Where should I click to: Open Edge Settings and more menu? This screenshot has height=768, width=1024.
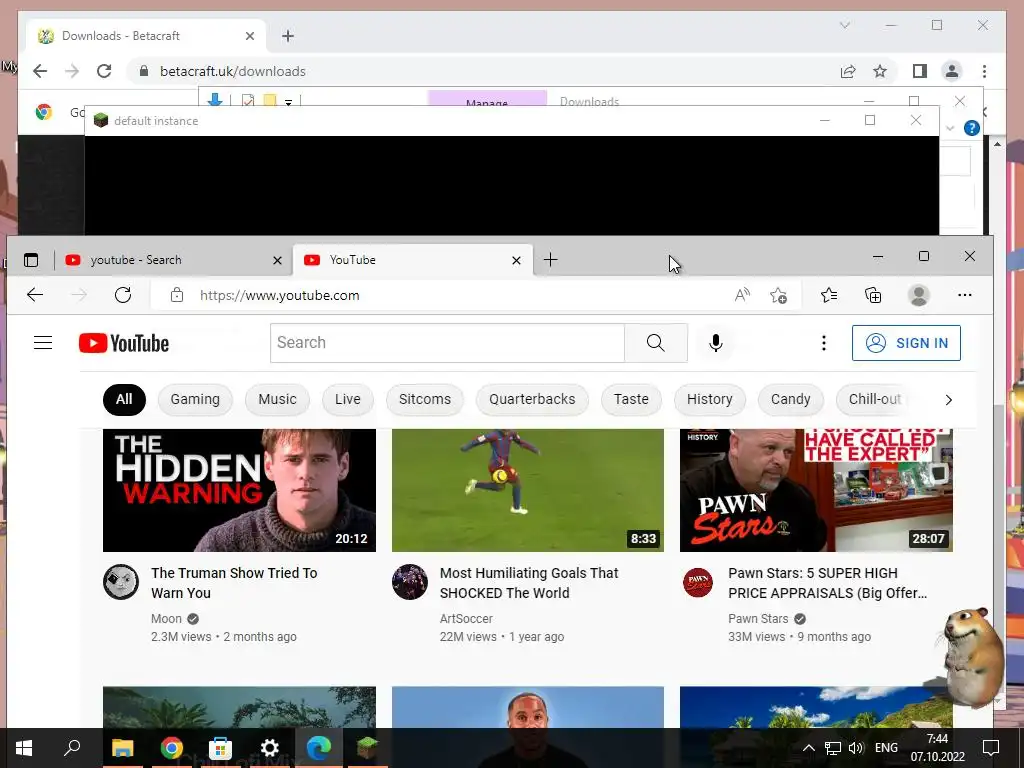point(965,295)
